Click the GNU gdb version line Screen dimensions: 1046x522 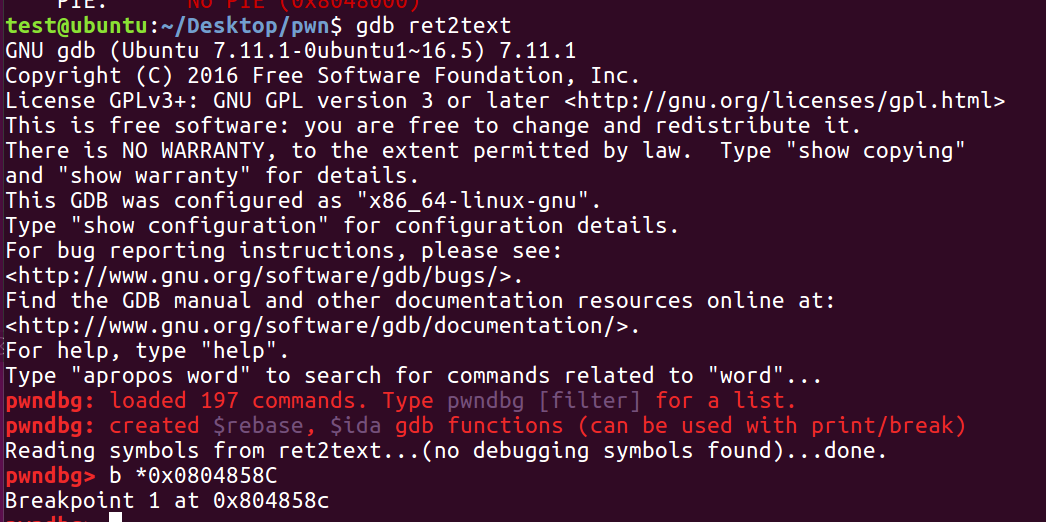tap(290, 51)
